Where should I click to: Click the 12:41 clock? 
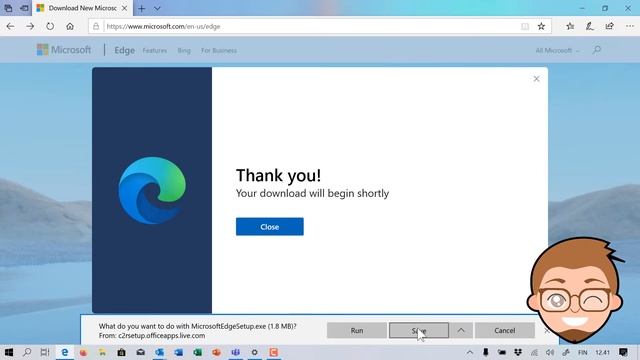tap(602, 352)
